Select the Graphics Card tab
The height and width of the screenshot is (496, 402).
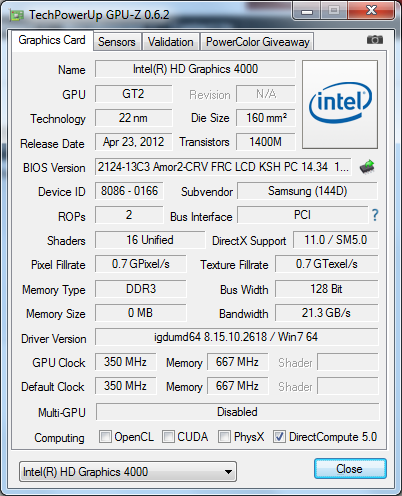(x=52, y=40)
